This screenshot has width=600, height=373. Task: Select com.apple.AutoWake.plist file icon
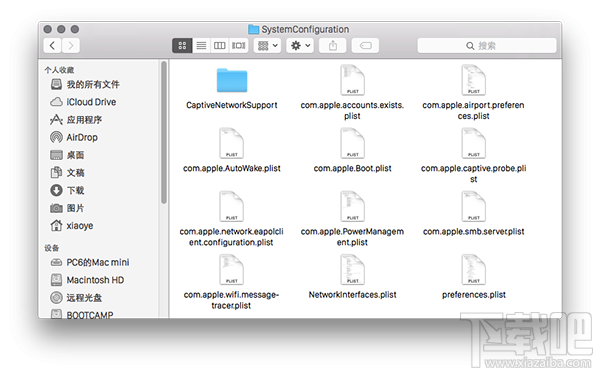pos(232,143)
